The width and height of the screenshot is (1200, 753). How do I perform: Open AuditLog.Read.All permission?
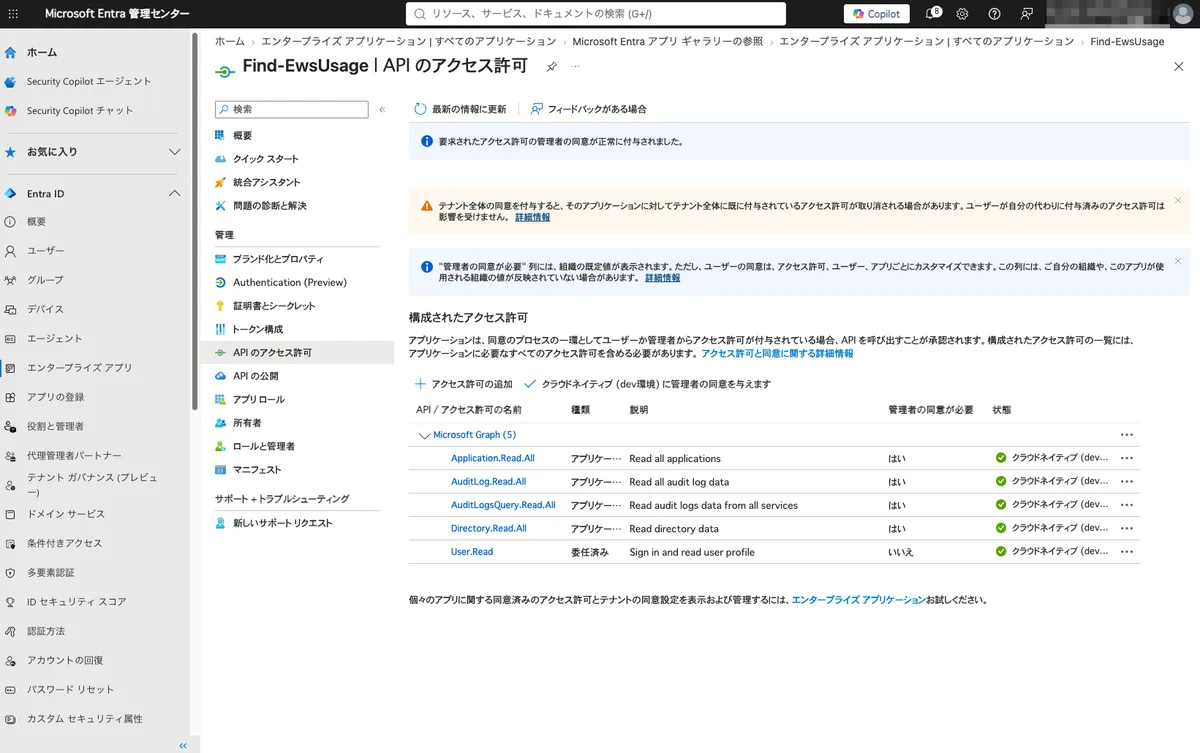488,482
